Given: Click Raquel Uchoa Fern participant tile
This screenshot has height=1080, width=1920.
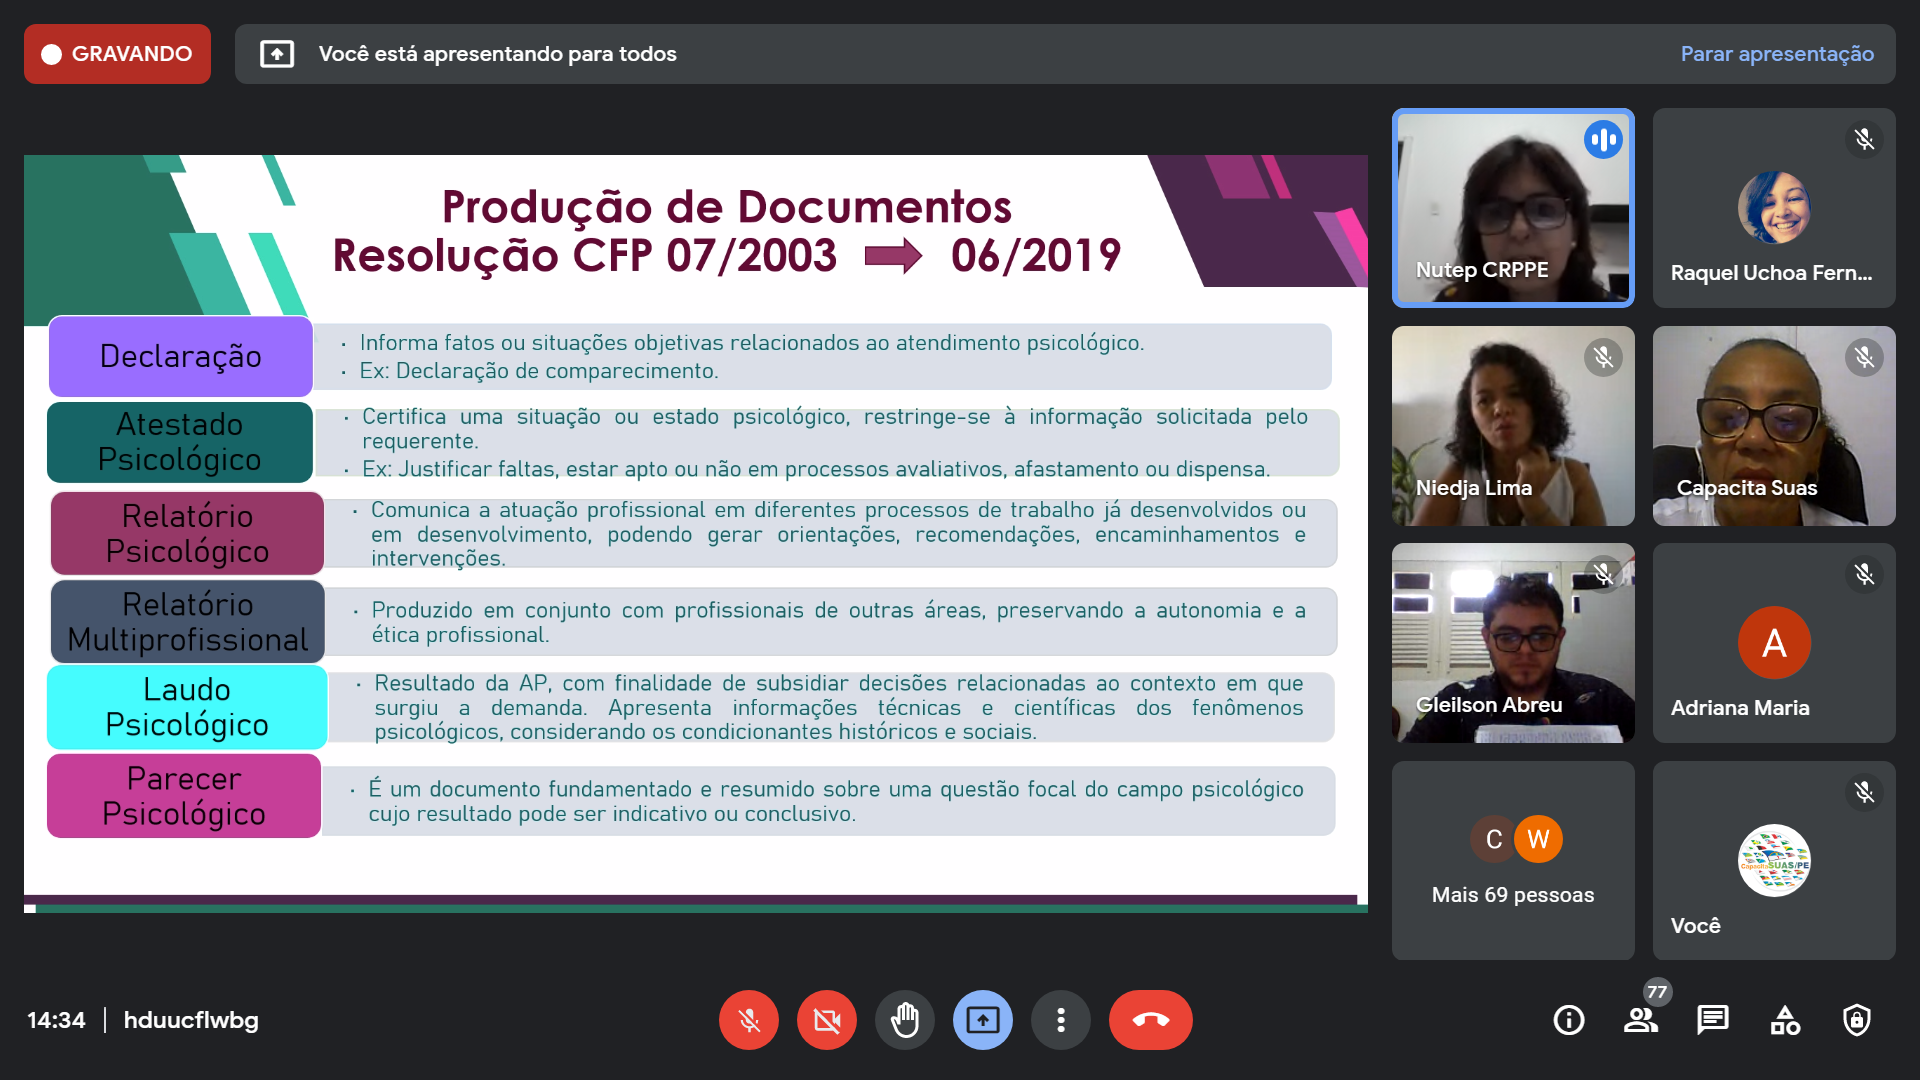Looking at the screenshot, I should pos(1773,208).
